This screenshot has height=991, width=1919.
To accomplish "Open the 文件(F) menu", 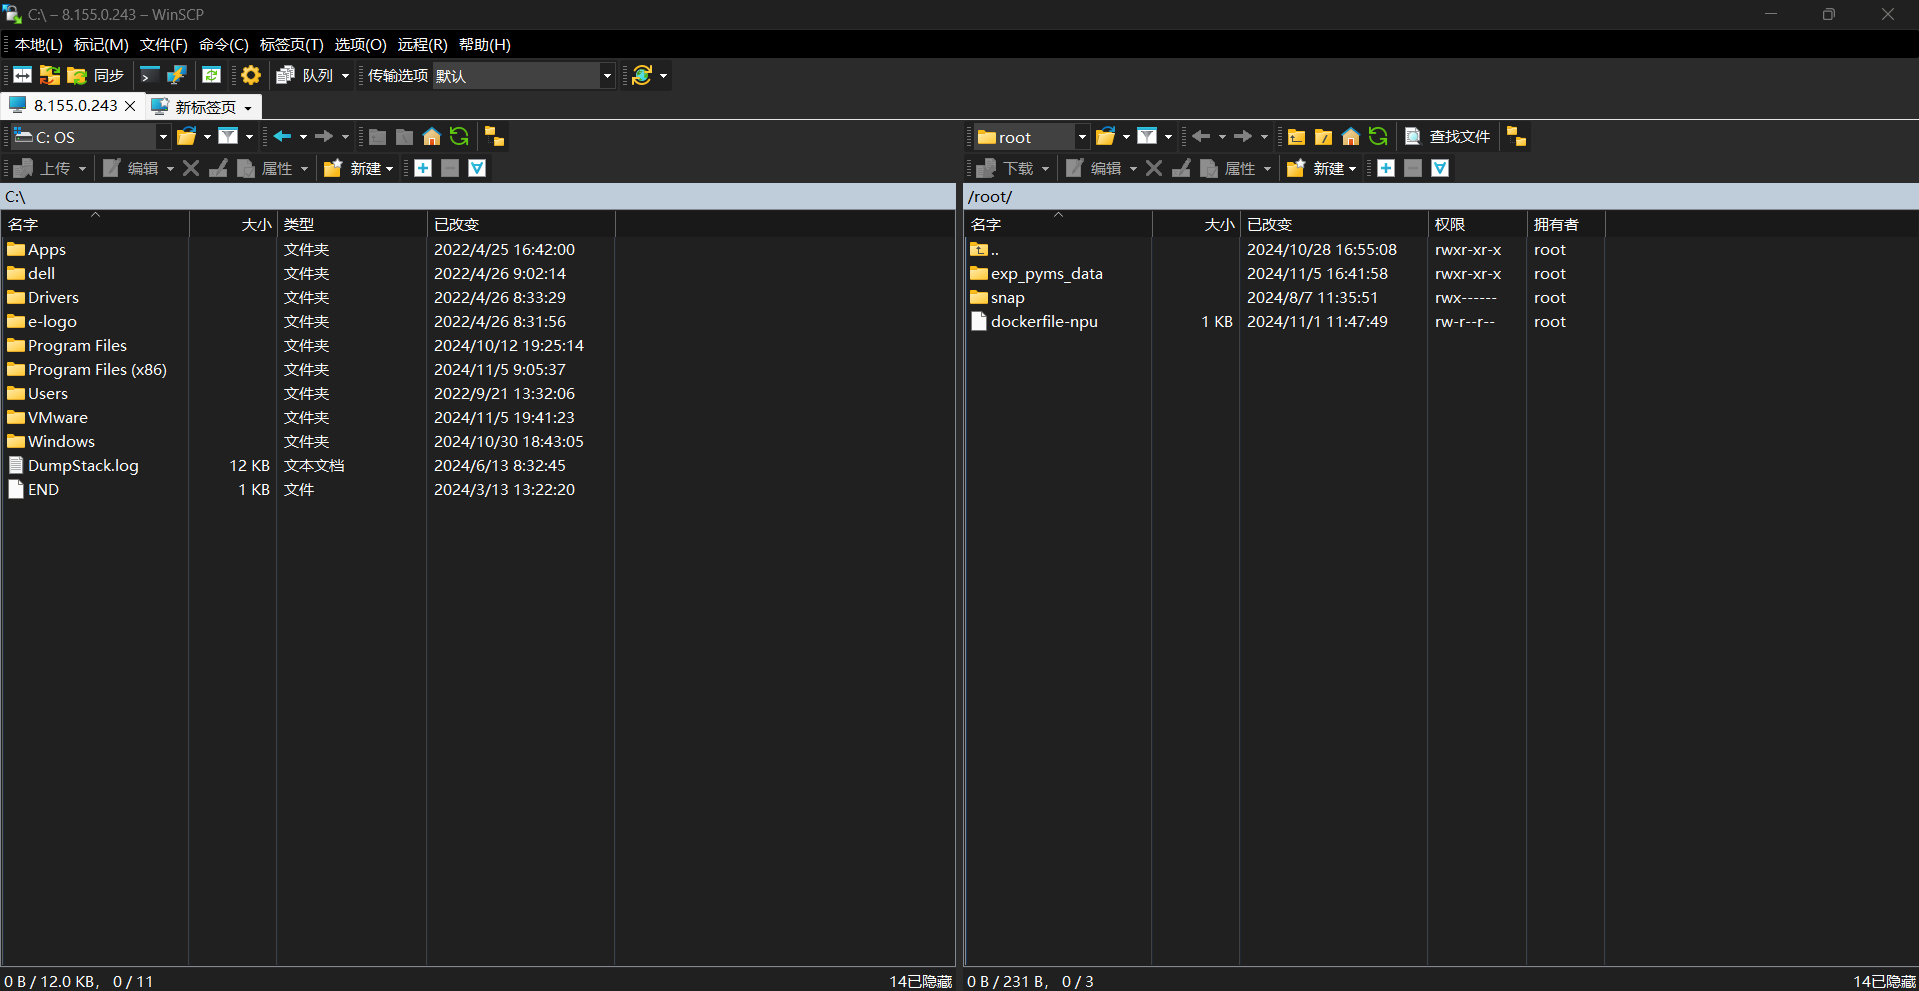I will (164, 44).
